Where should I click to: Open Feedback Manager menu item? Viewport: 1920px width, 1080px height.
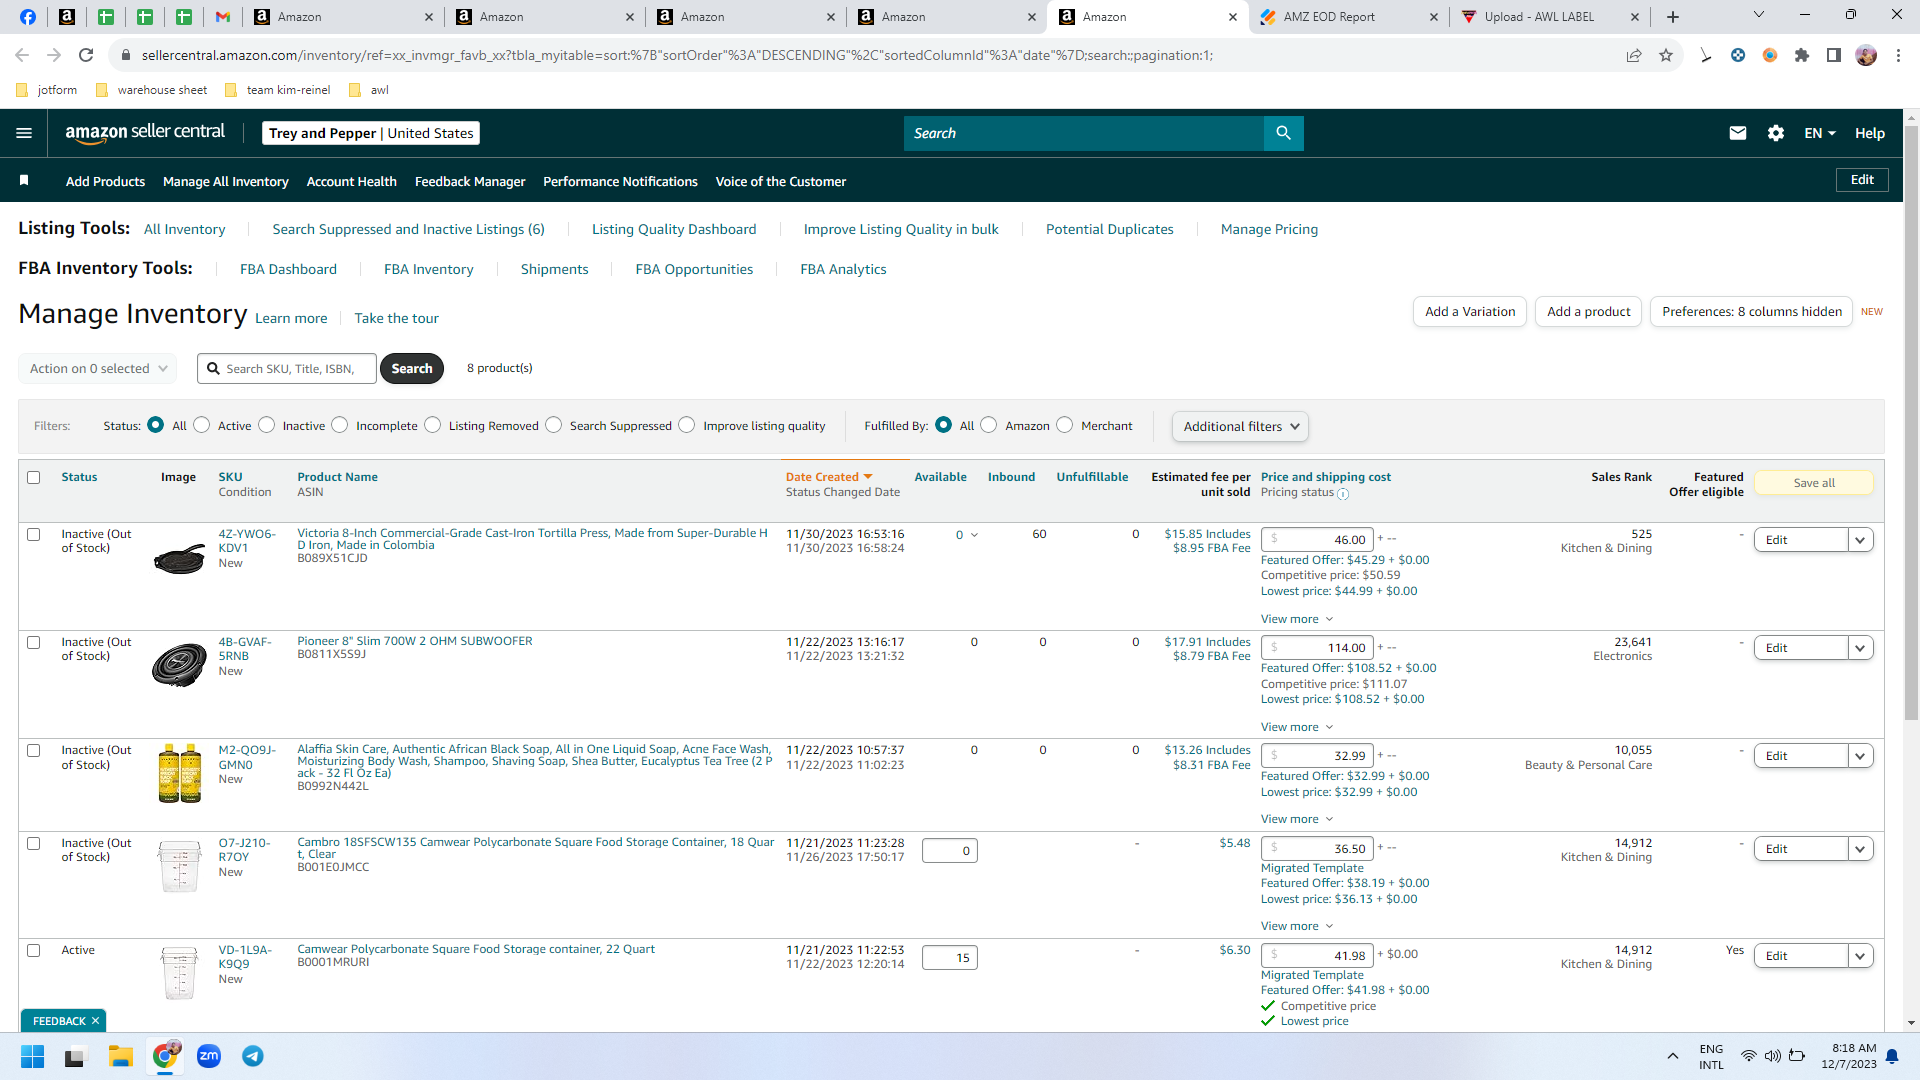tap(470, 181)
